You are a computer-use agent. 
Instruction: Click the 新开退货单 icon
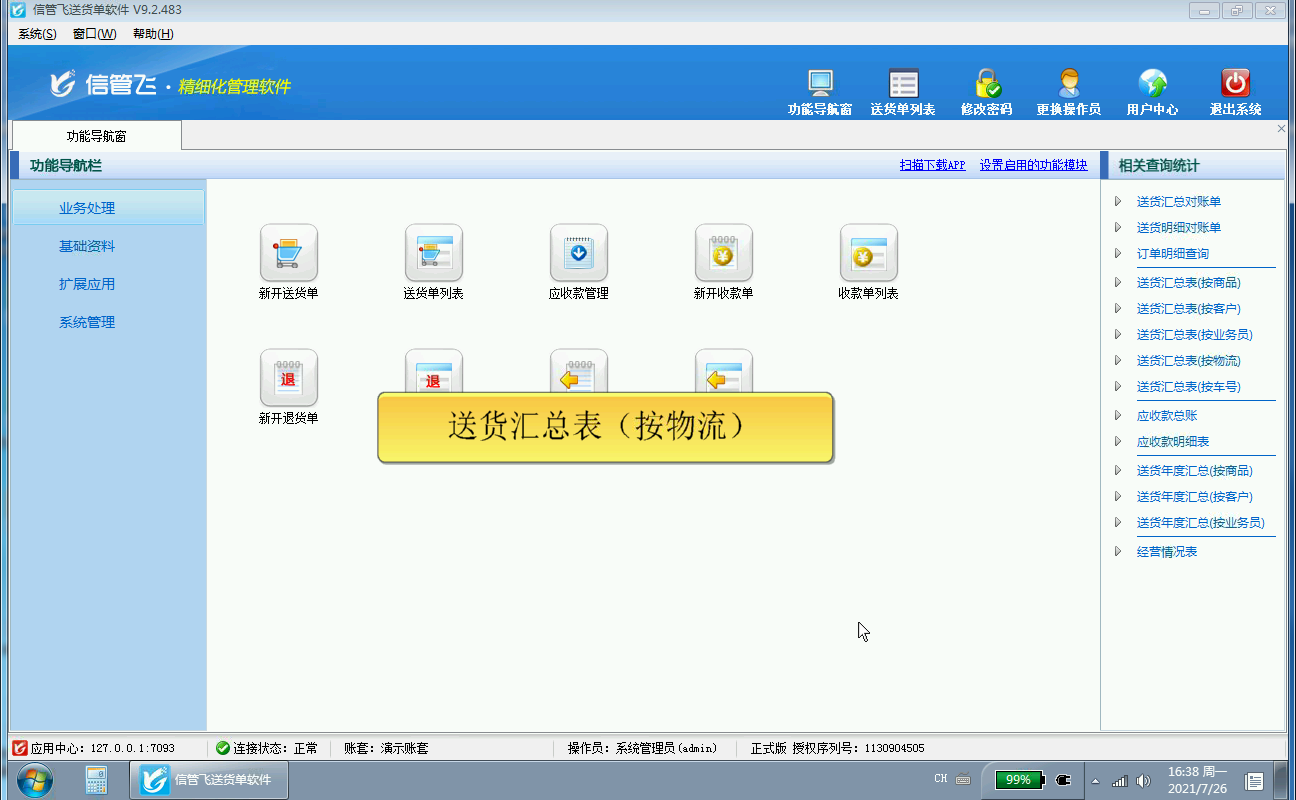tap(288, 378)
